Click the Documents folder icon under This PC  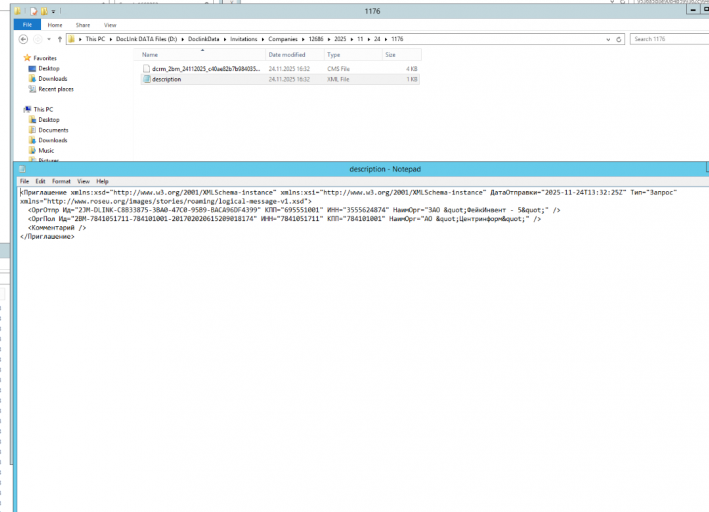coord(32,130)
